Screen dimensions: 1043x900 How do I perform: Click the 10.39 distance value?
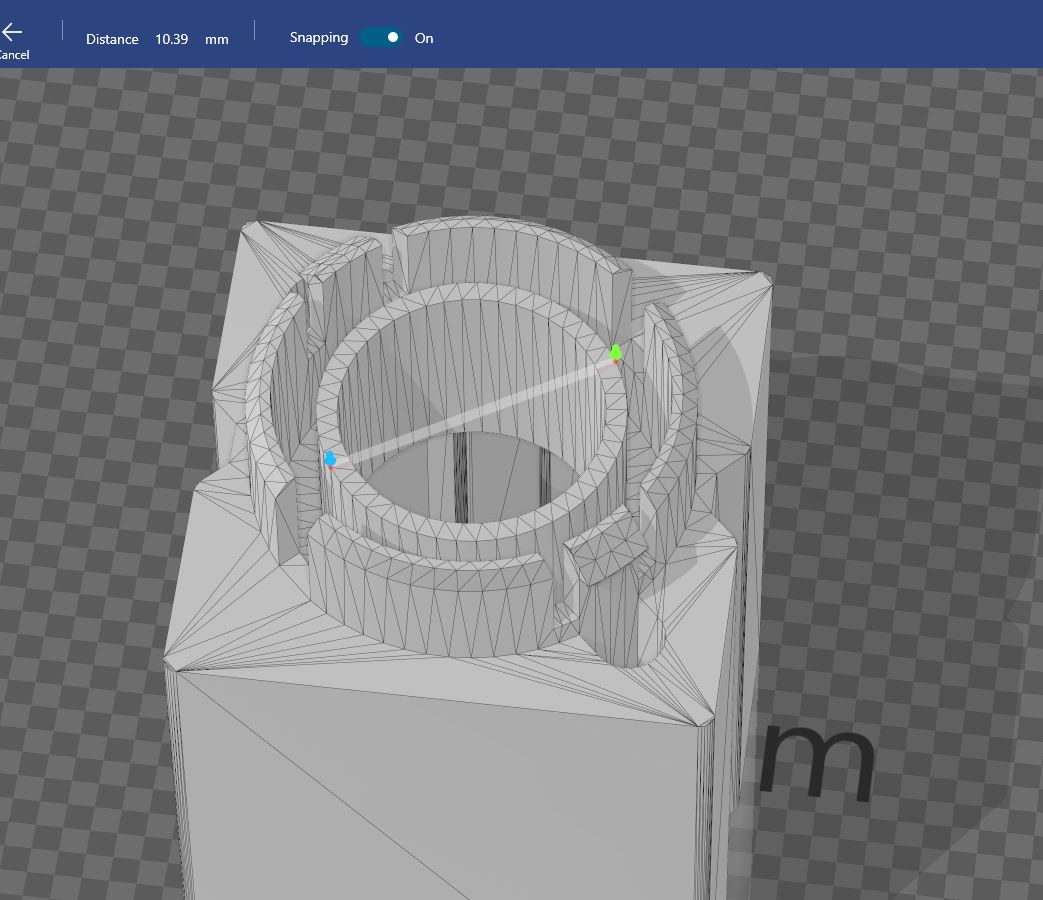[171, 39]
